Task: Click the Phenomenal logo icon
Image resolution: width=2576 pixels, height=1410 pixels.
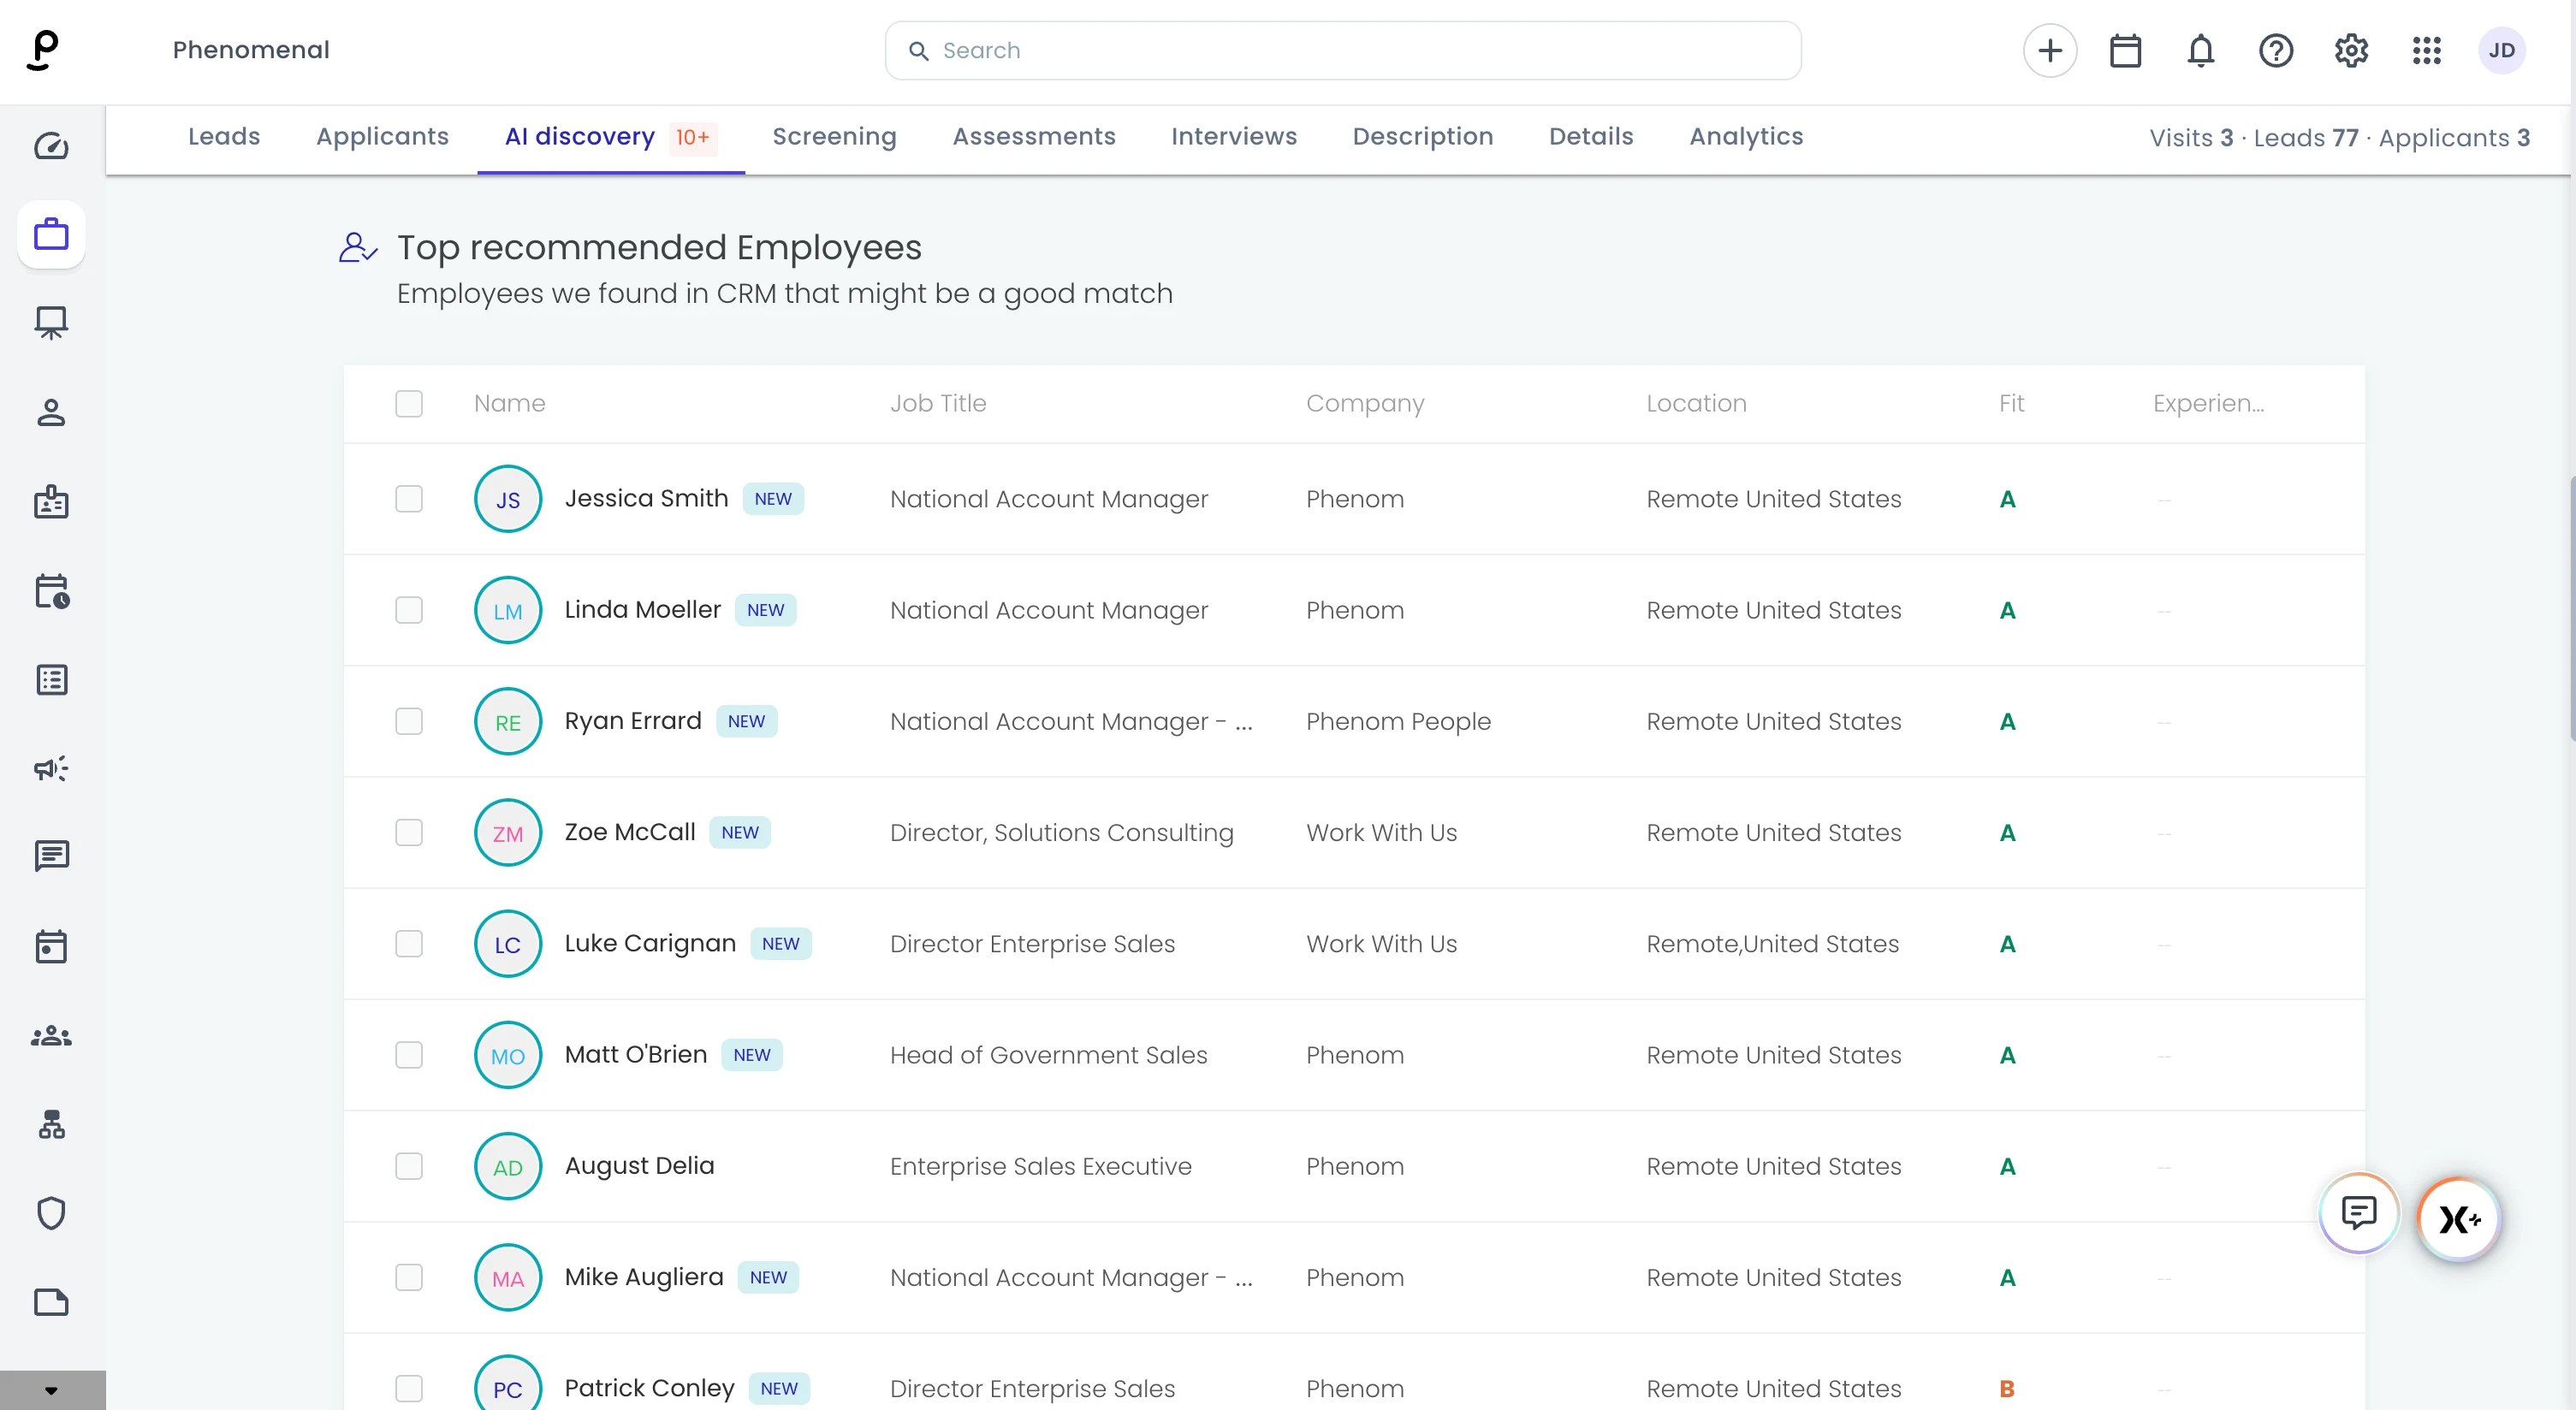Action: coord(42,50)
